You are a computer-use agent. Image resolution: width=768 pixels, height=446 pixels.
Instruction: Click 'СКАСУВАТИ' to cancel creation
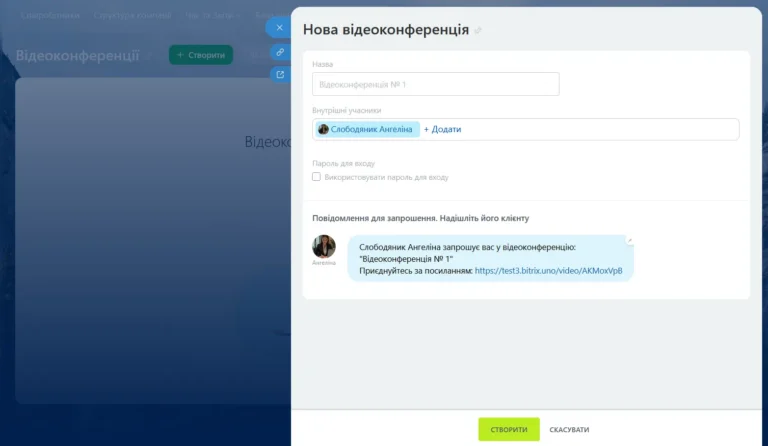pos(569,429)
